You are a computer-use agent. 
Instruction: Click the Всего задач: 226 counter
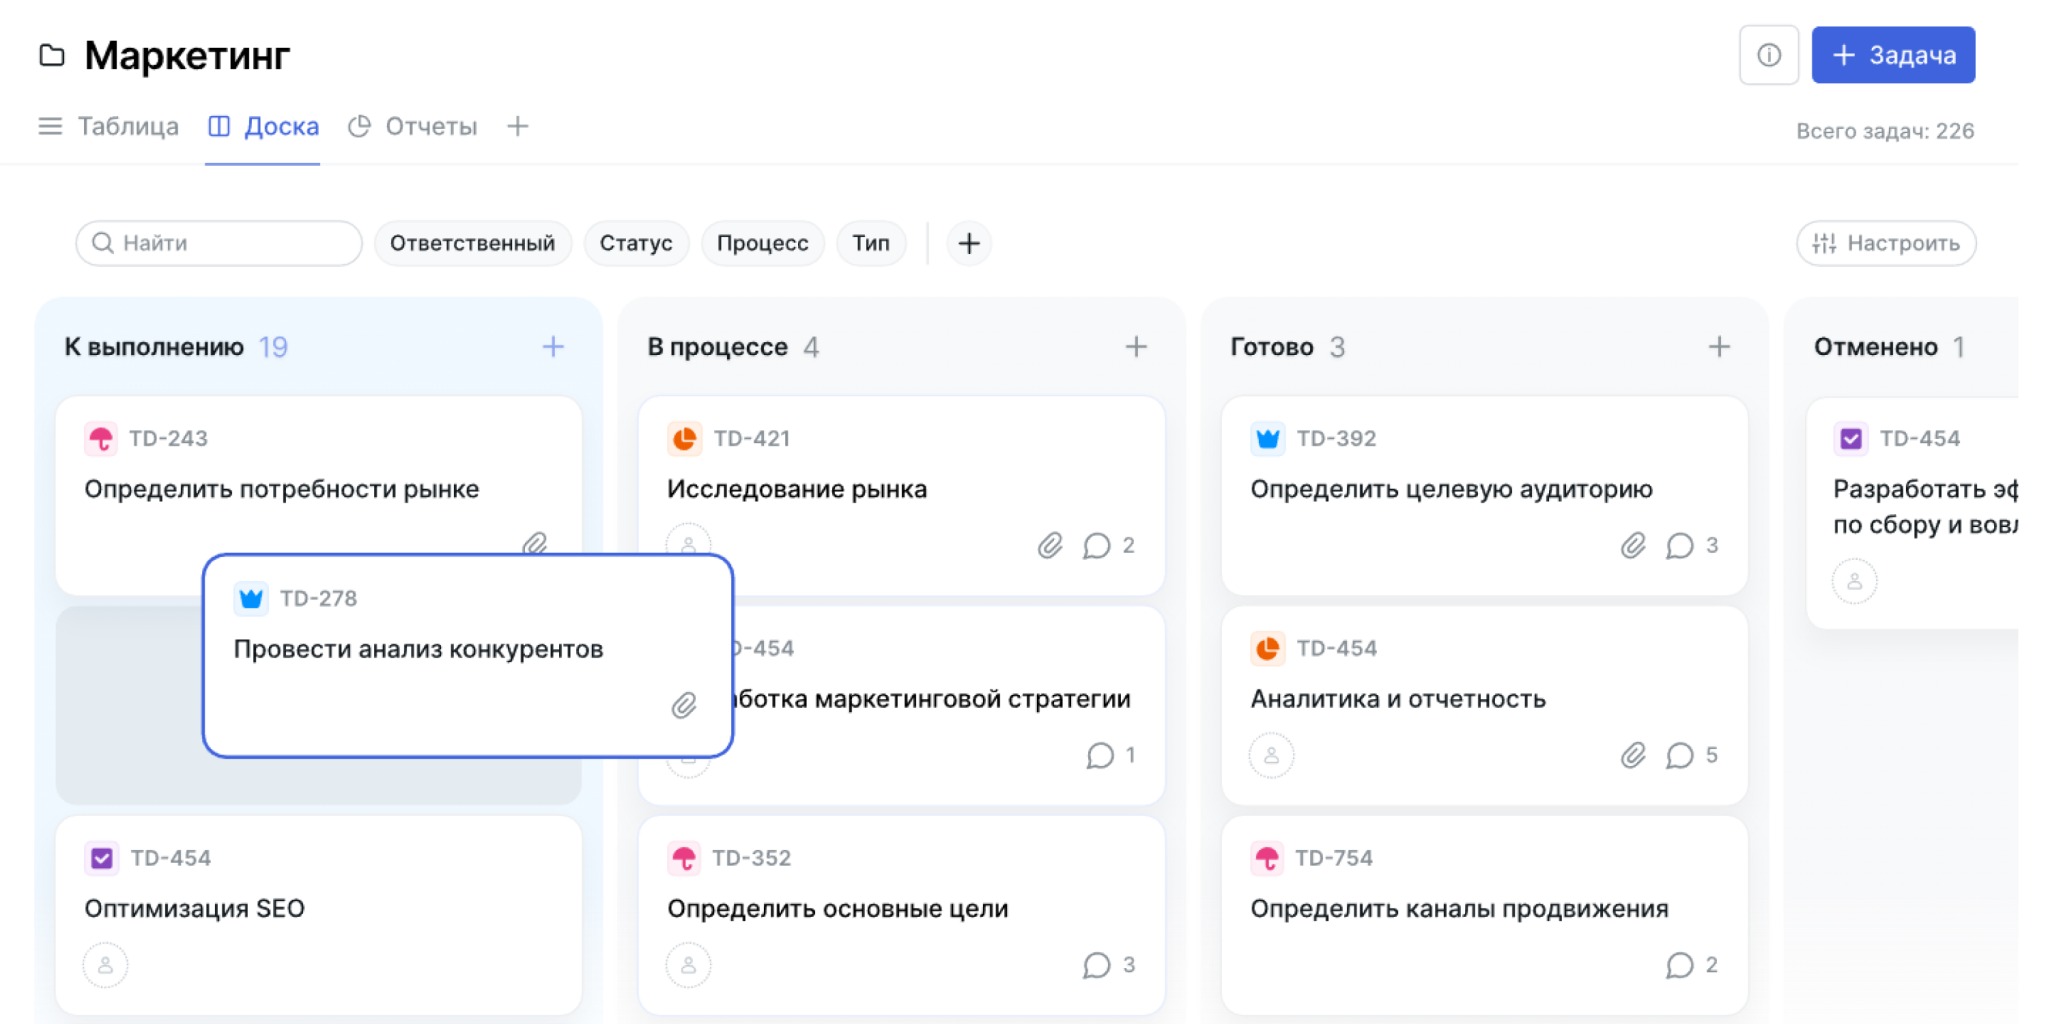1885,131
